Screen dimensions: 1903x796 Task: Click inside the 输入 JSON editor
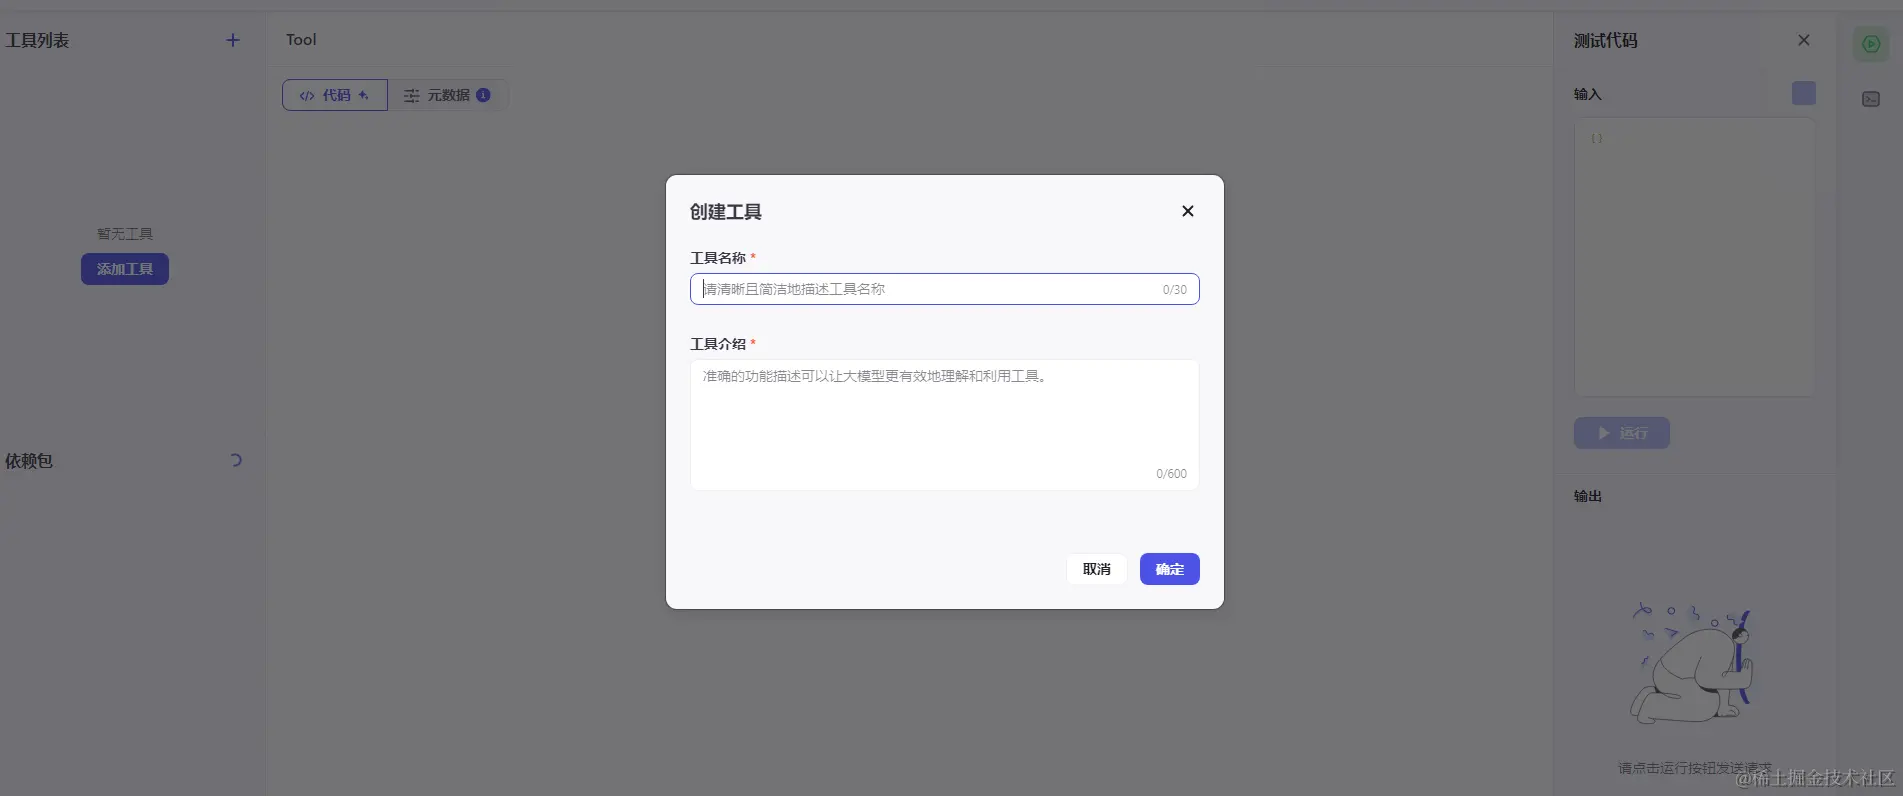[1694, 257]
